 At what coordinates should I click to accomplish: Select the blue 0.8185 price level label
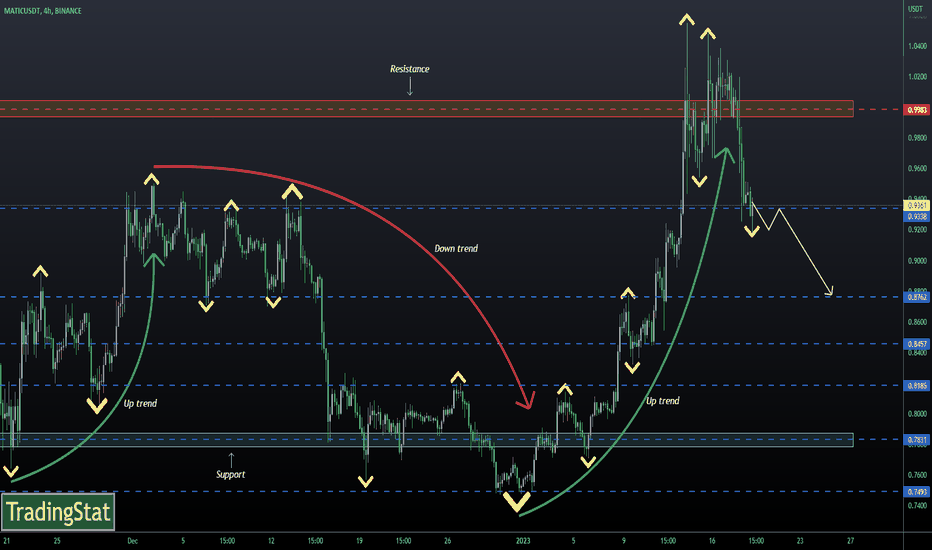coord(917,385)
